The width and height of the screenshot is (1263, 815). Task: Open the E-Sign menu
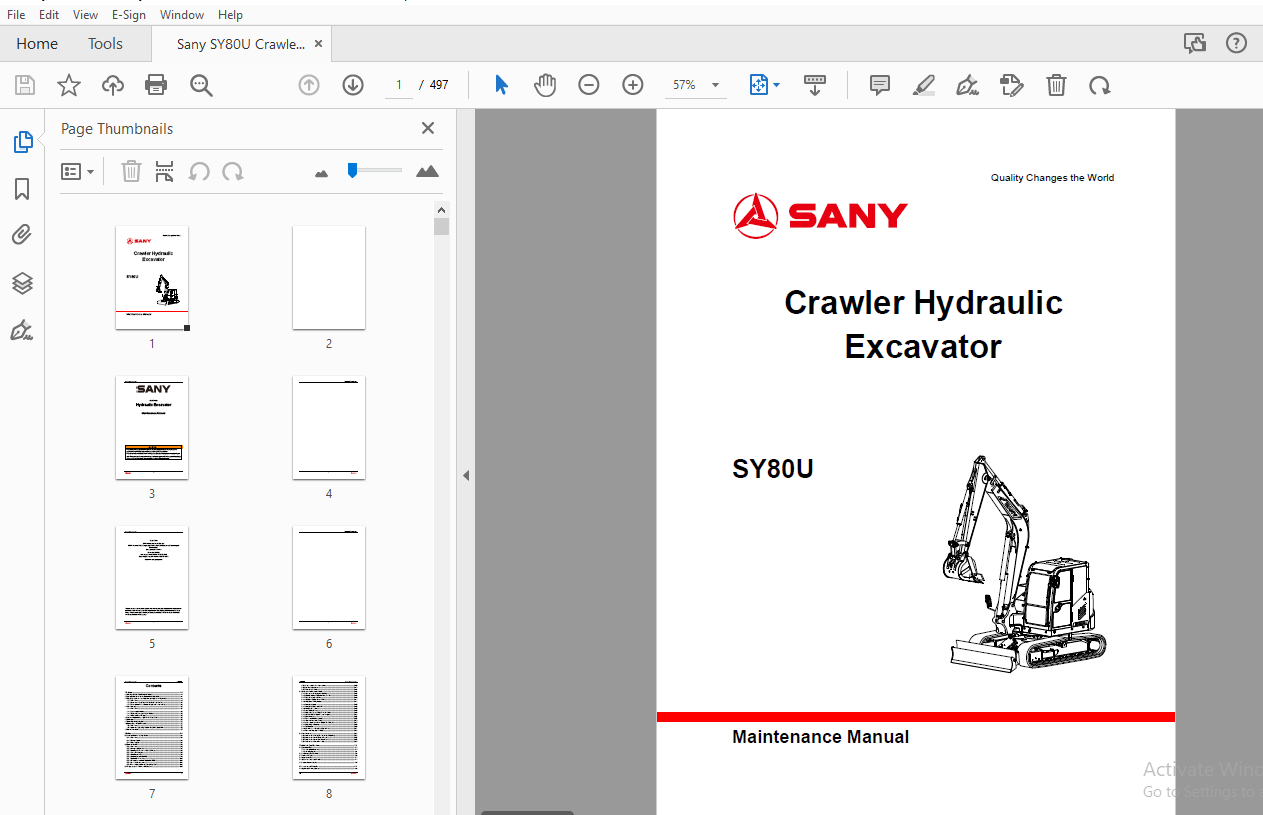pos(129,15)
